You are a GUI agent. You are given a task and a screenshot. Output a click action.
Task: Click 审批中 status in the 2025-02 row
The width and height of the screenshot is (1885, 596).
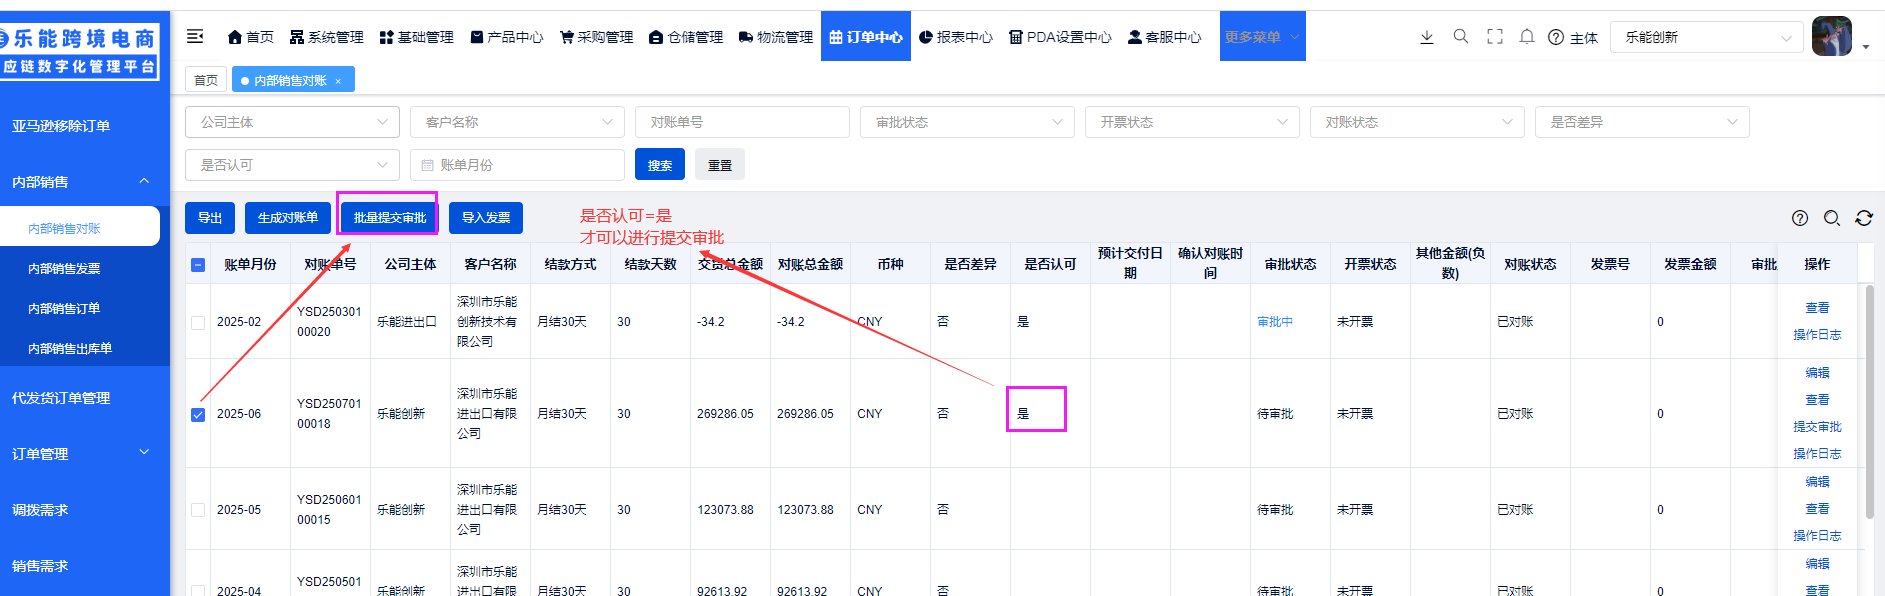[1275, 322]
